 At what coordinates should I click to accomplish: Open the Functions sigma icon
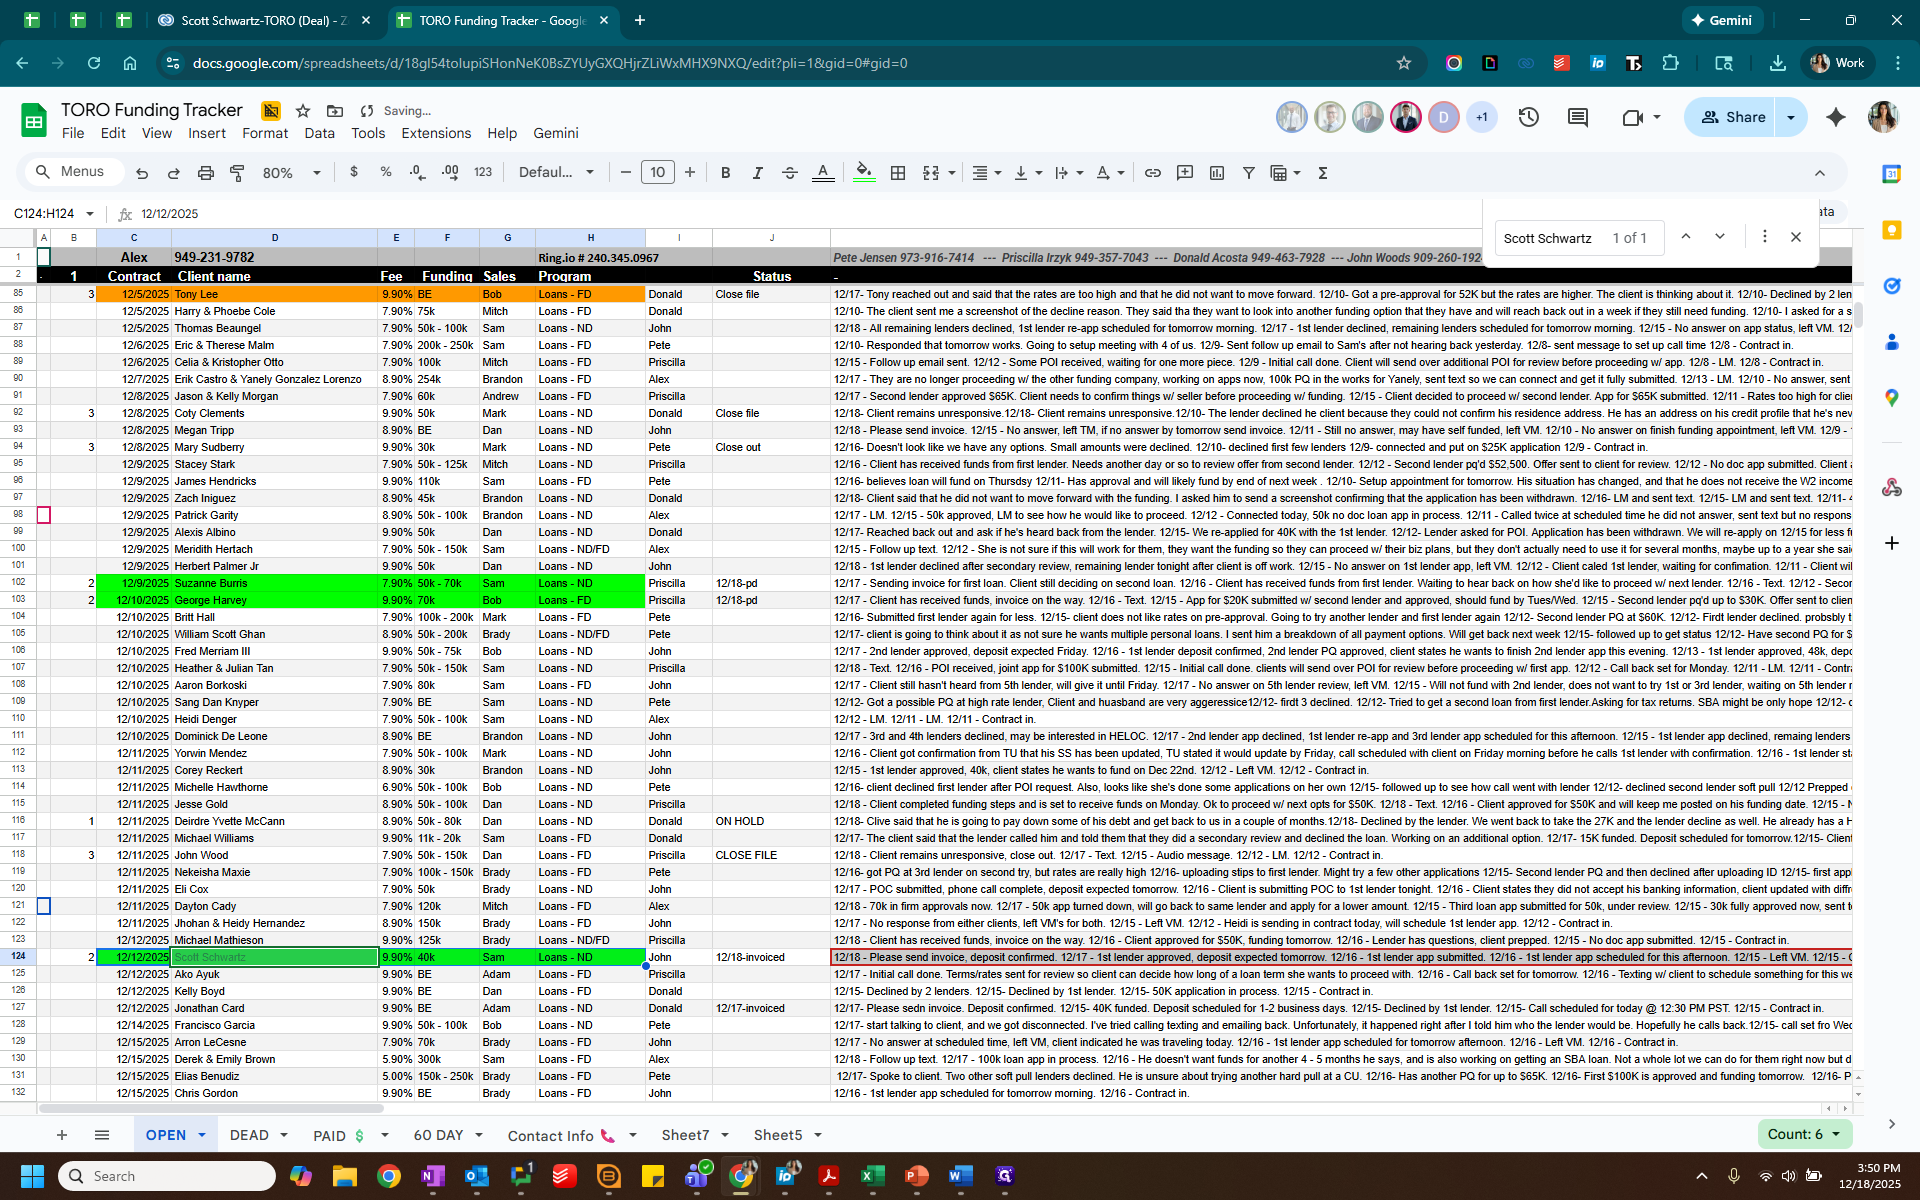tap(1323, 173)
